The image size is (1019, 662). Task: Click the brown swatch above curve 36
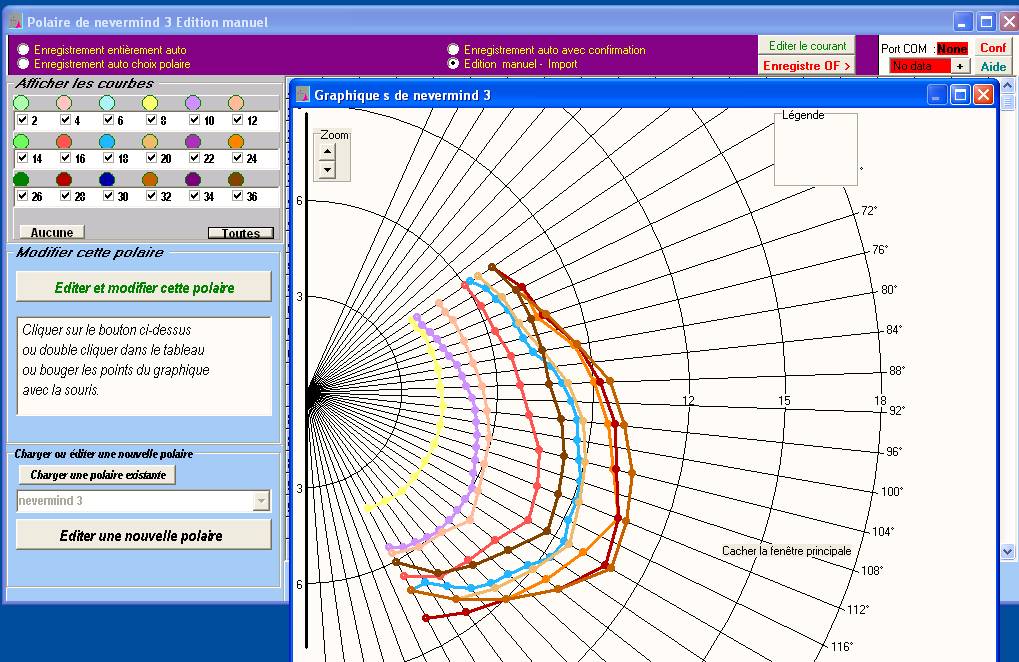(x=236, y=179)
